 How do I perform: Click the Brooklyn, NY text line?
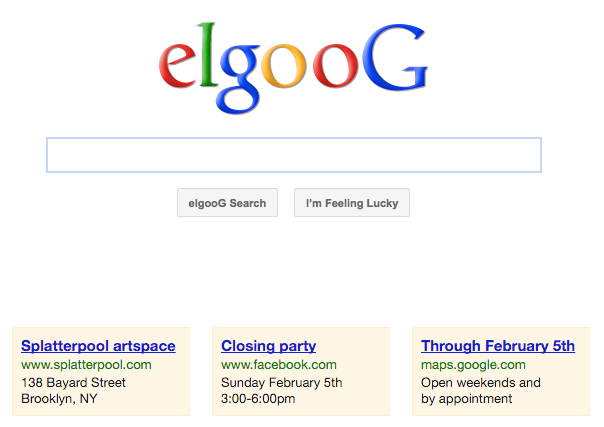point(59,399)
